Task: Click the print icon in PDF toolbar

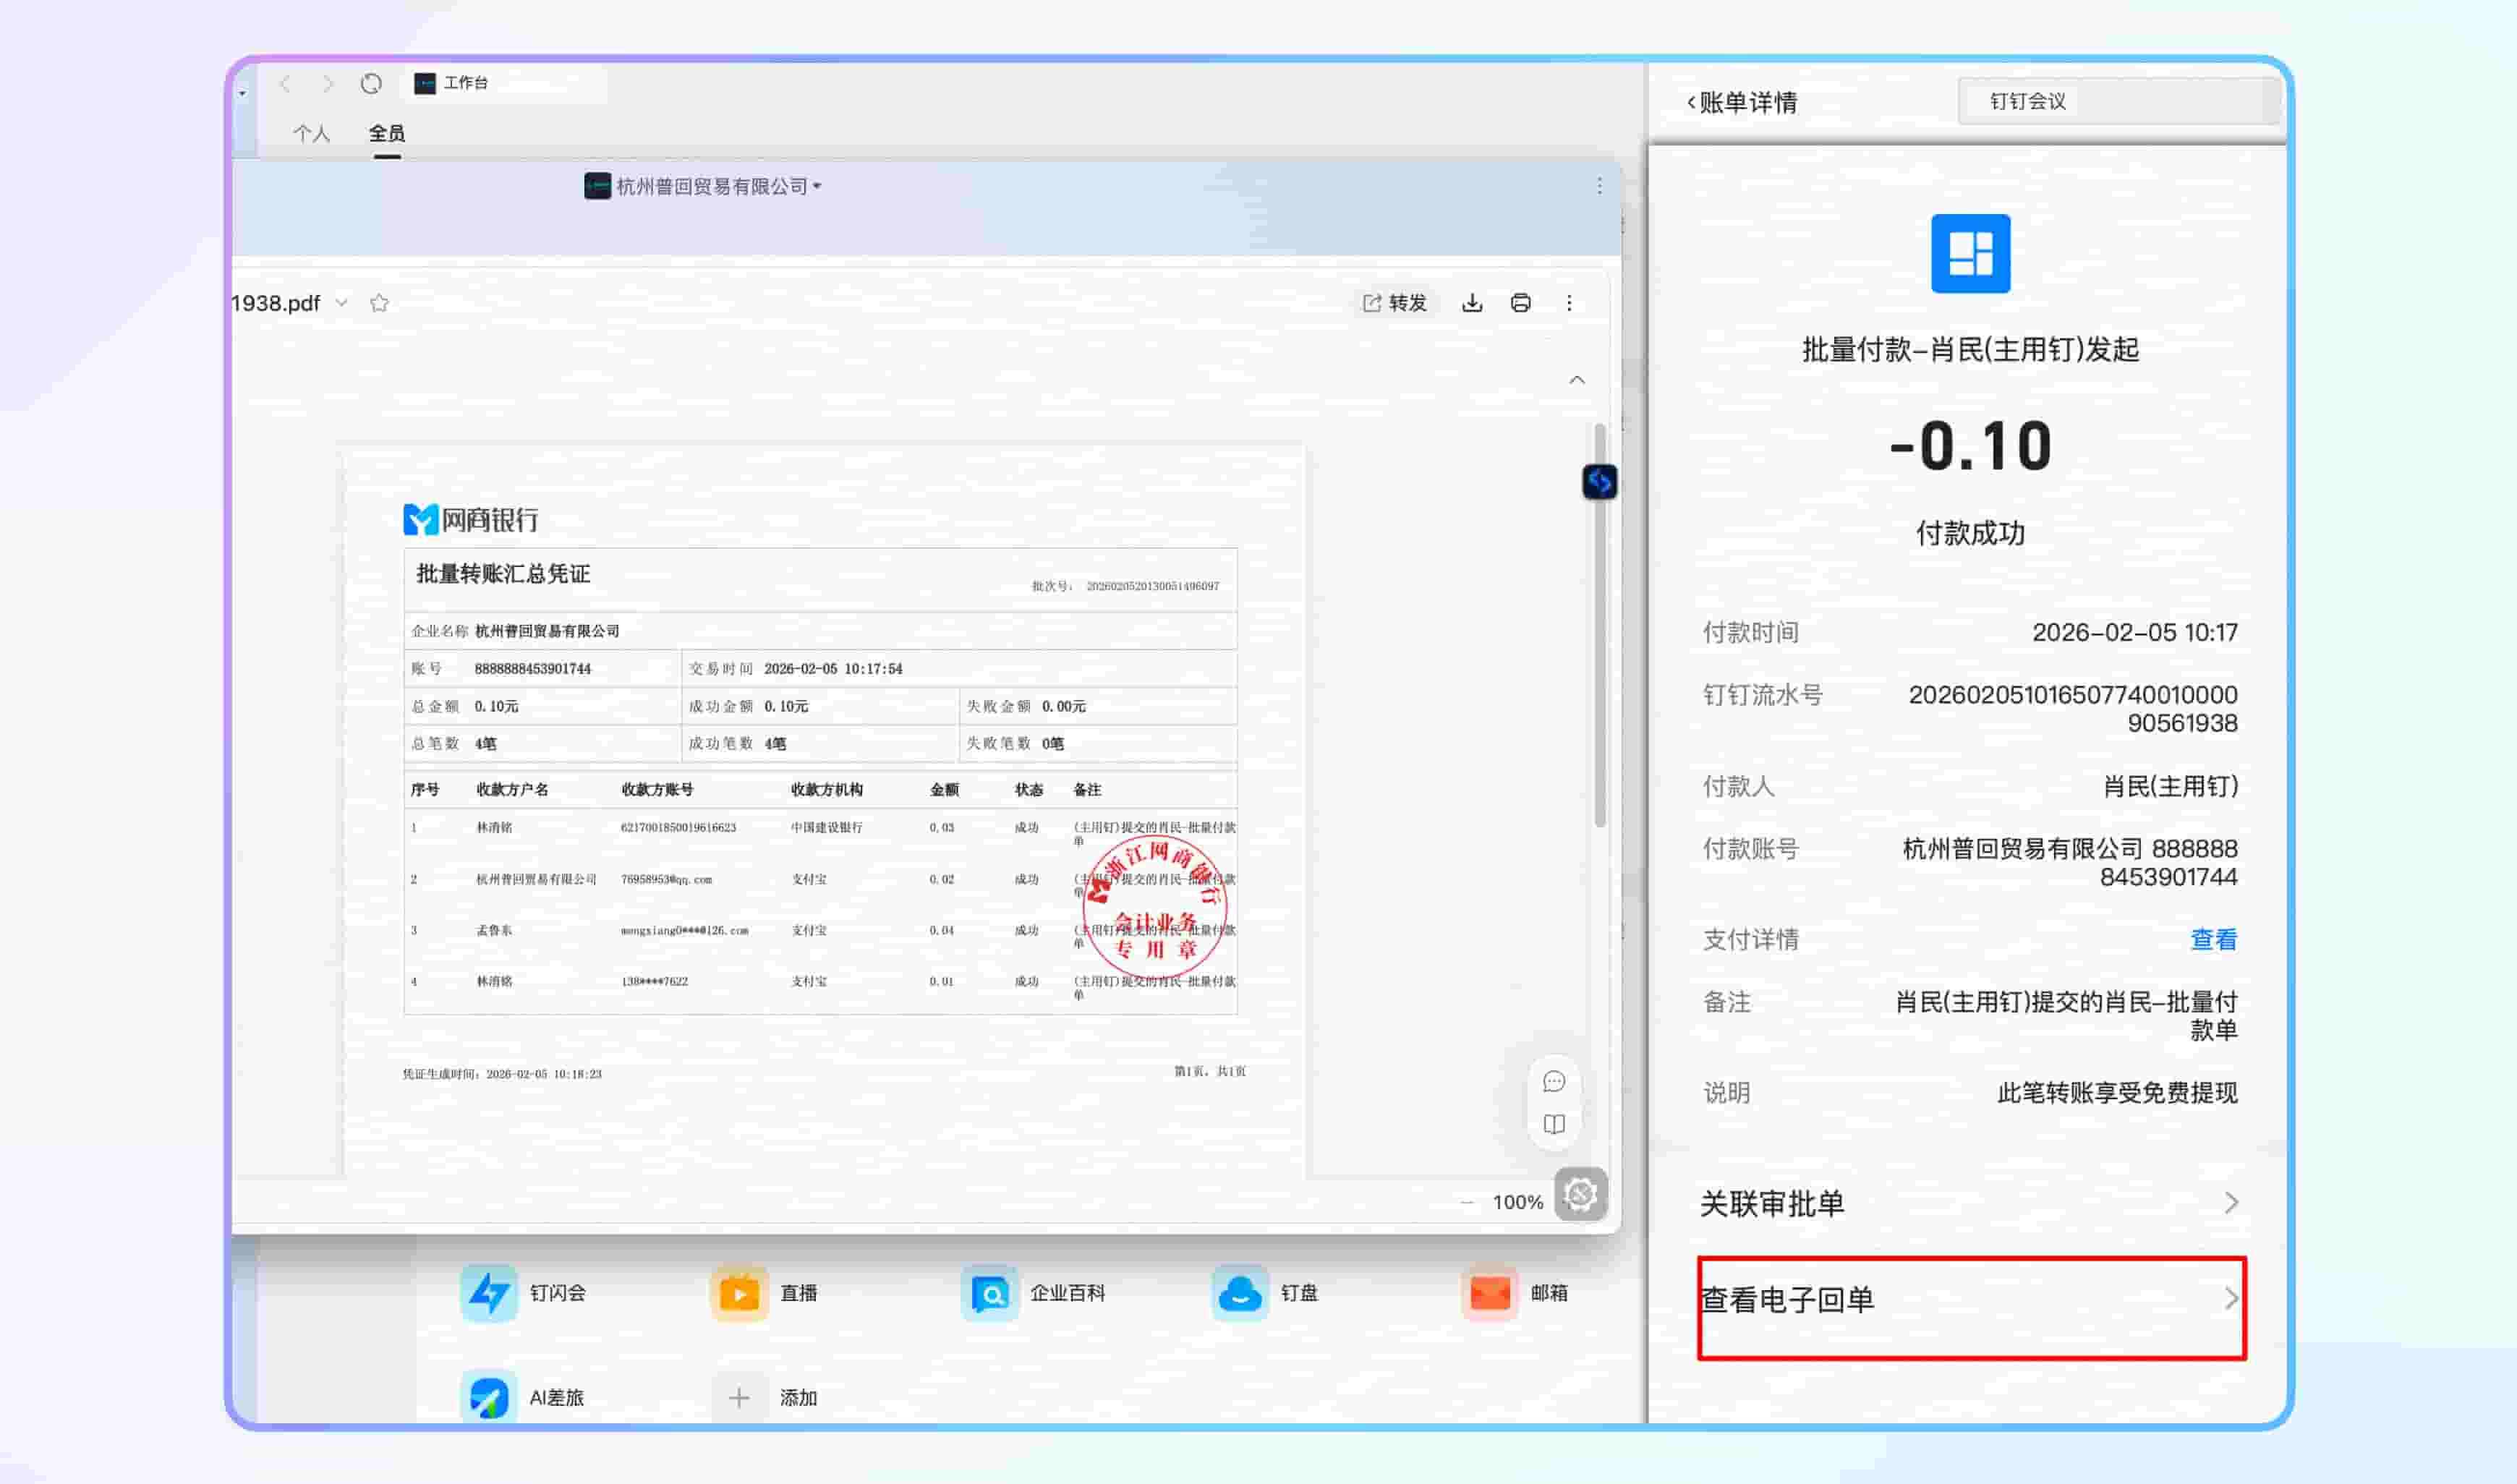Action: (1520, 303)
